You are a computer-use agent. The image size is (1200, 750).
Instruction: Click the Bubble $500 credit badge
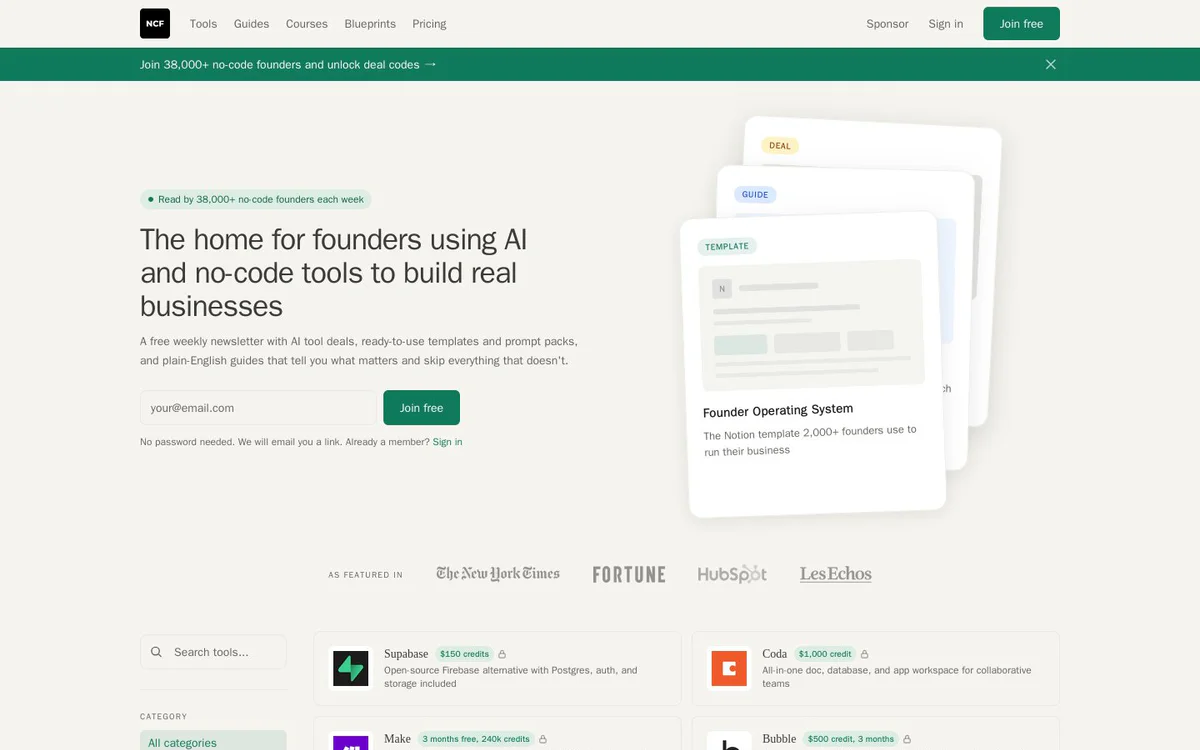tap(851, 739)
